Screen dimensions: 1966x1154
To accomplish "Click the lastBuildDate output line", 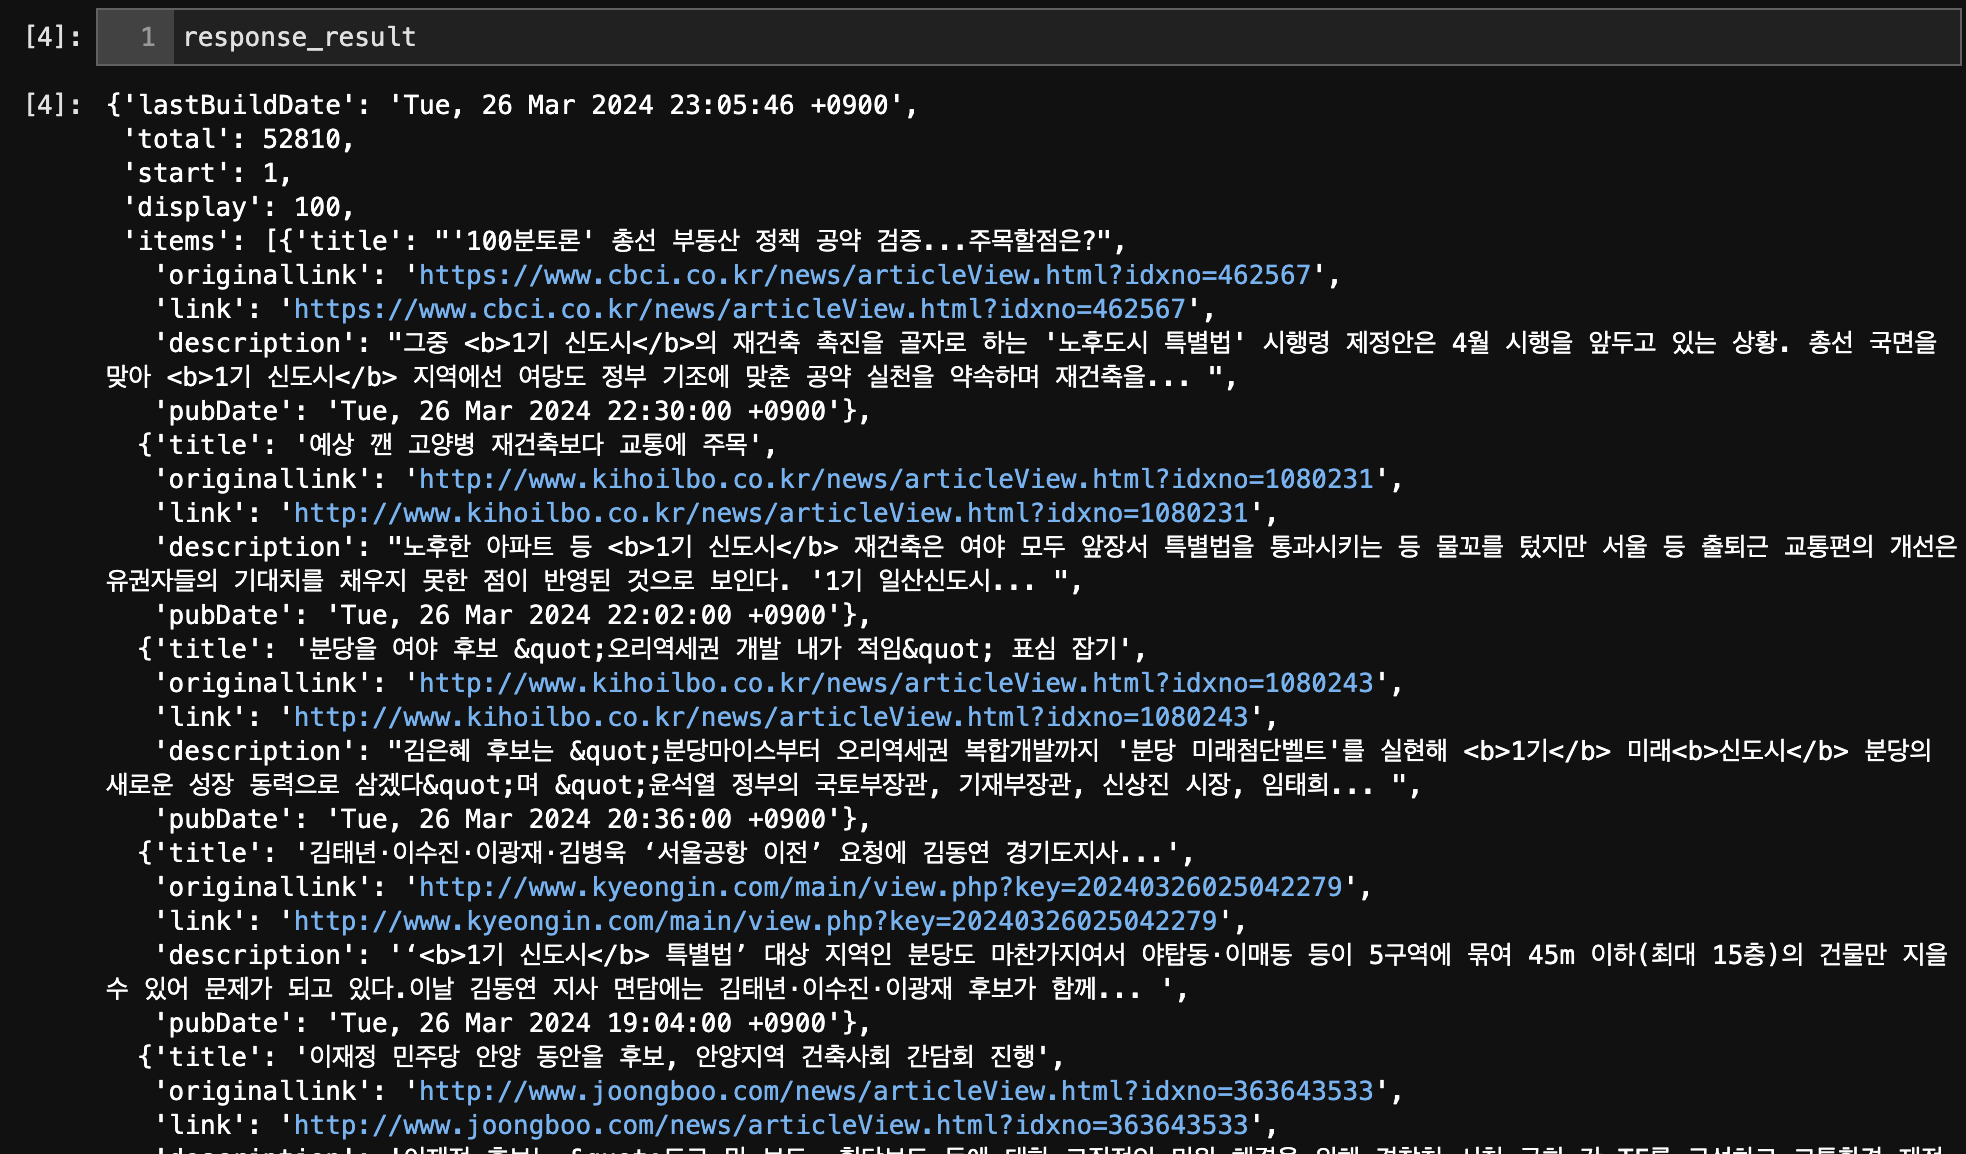I will 512,105.
